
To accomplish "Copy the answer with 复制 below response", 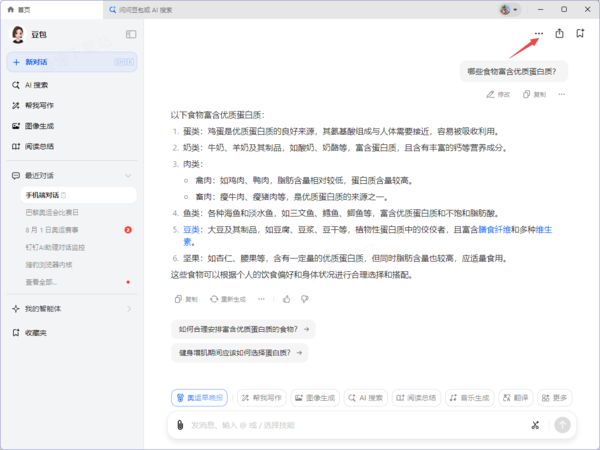I will point(186,299).
